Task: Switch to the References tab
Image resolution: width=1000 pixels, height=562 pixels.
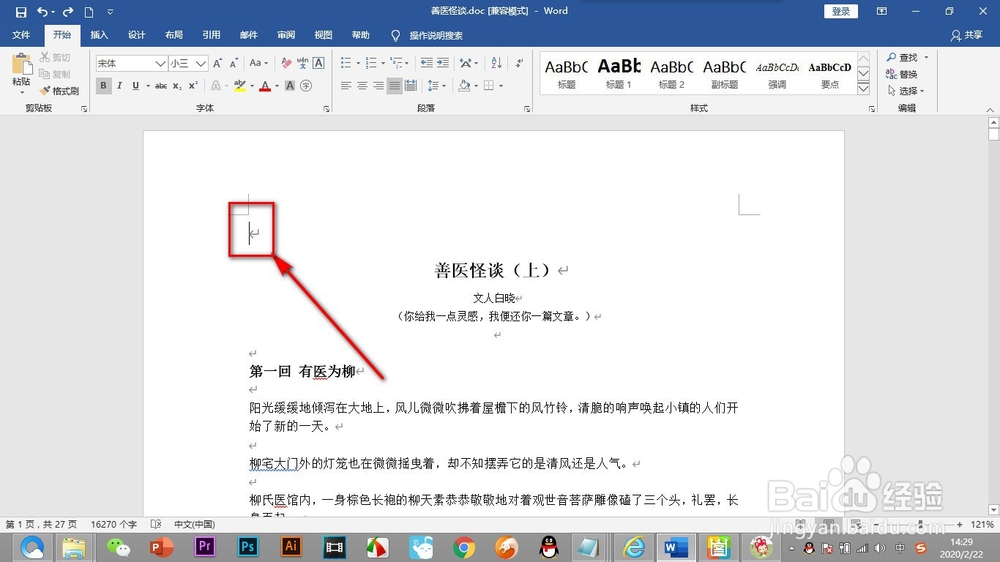Action: (211, 35)
